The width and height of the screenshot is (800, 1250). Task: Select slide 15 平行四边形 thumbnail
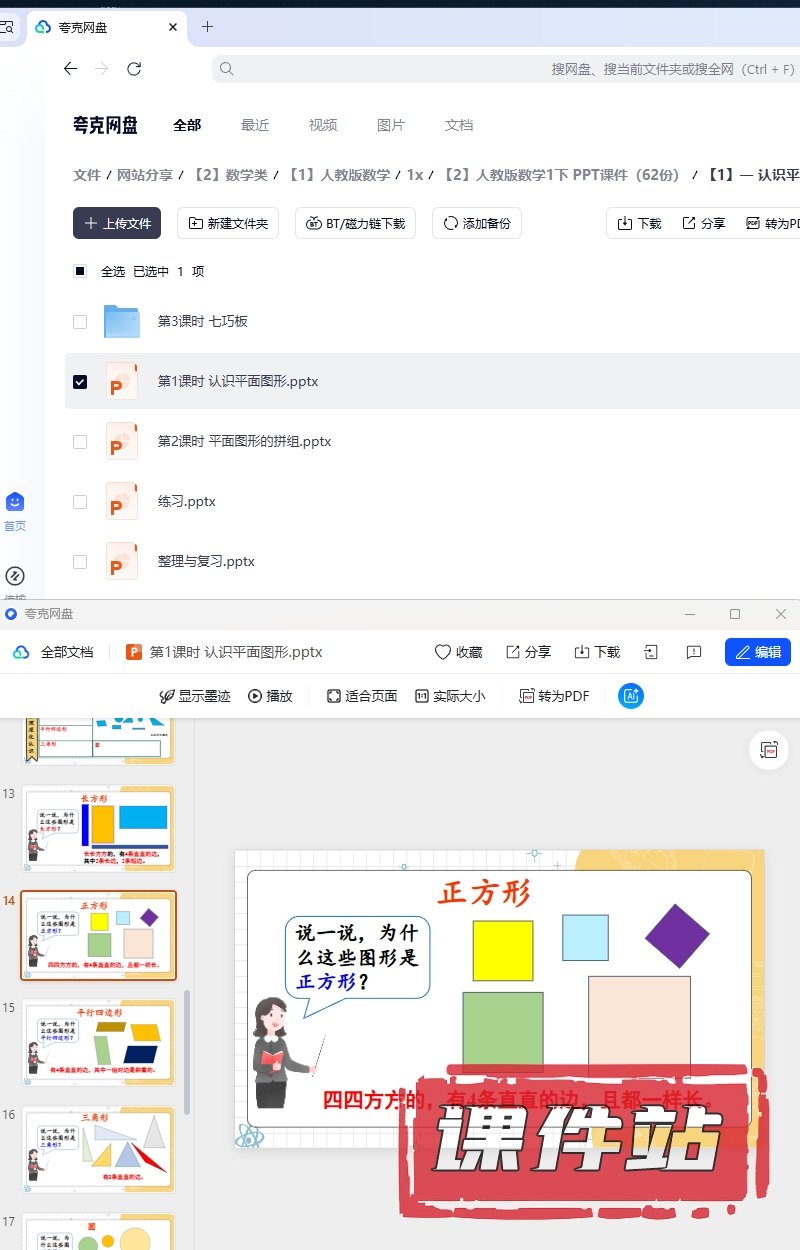tap(98, 1041)
